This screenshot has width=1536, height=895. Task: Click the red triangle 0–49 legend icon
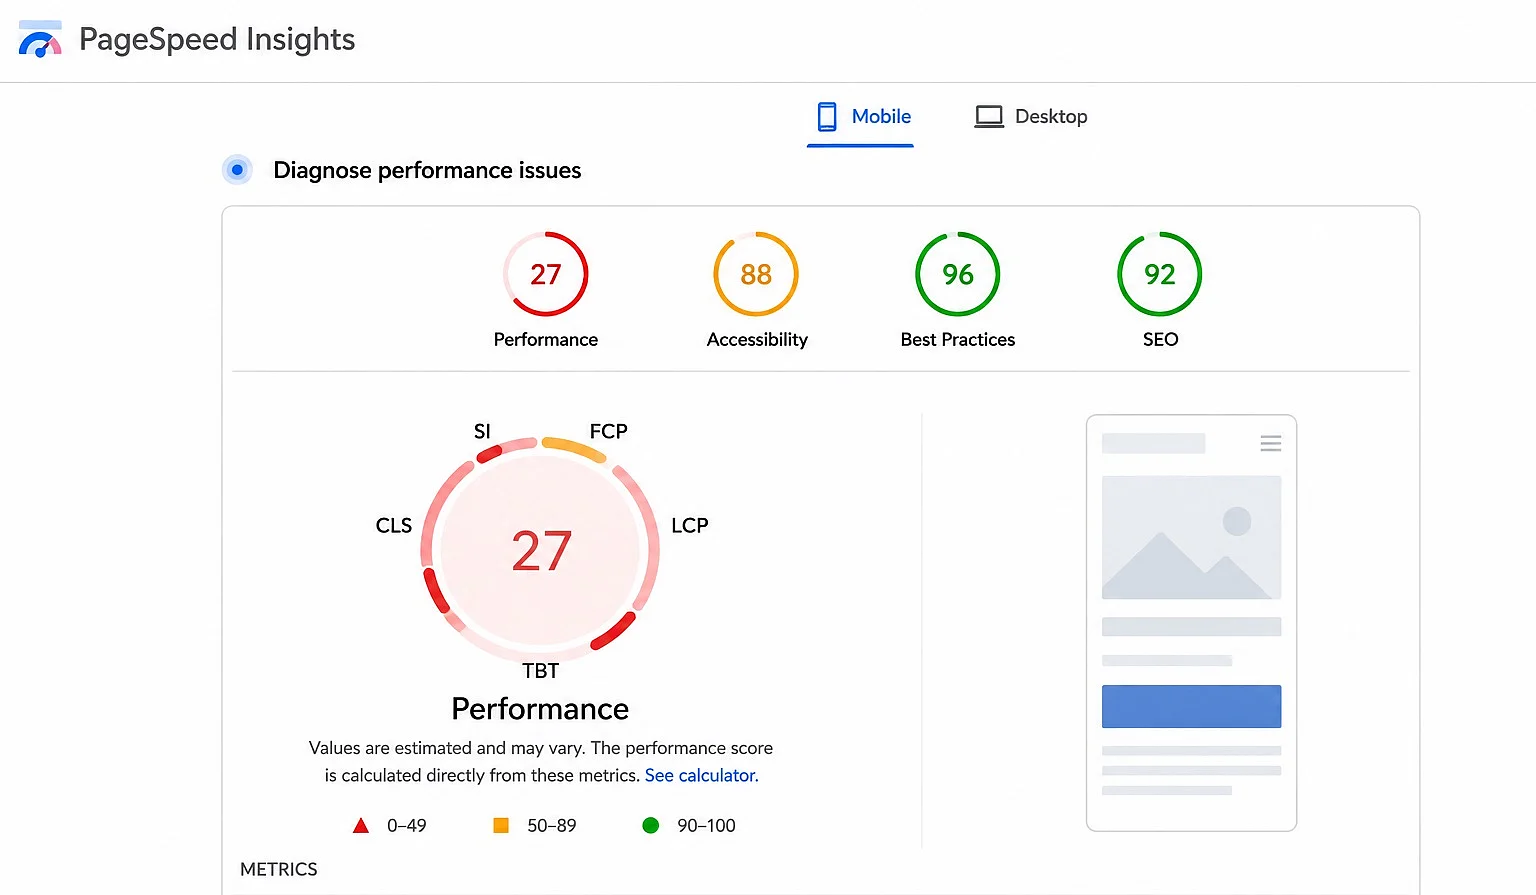361,826
